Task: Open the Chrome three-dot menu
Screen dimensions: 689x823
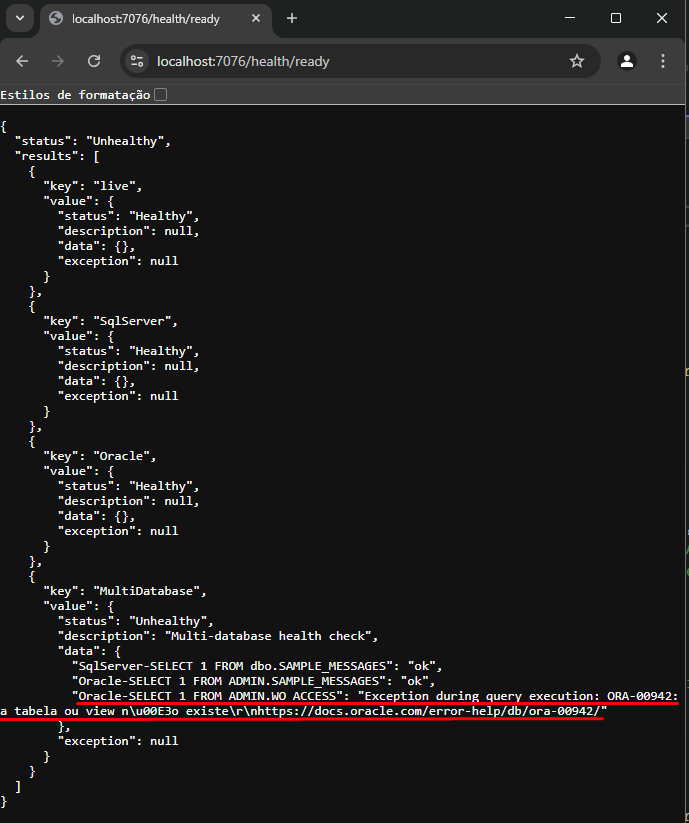Action: click(x=664, y=61)
